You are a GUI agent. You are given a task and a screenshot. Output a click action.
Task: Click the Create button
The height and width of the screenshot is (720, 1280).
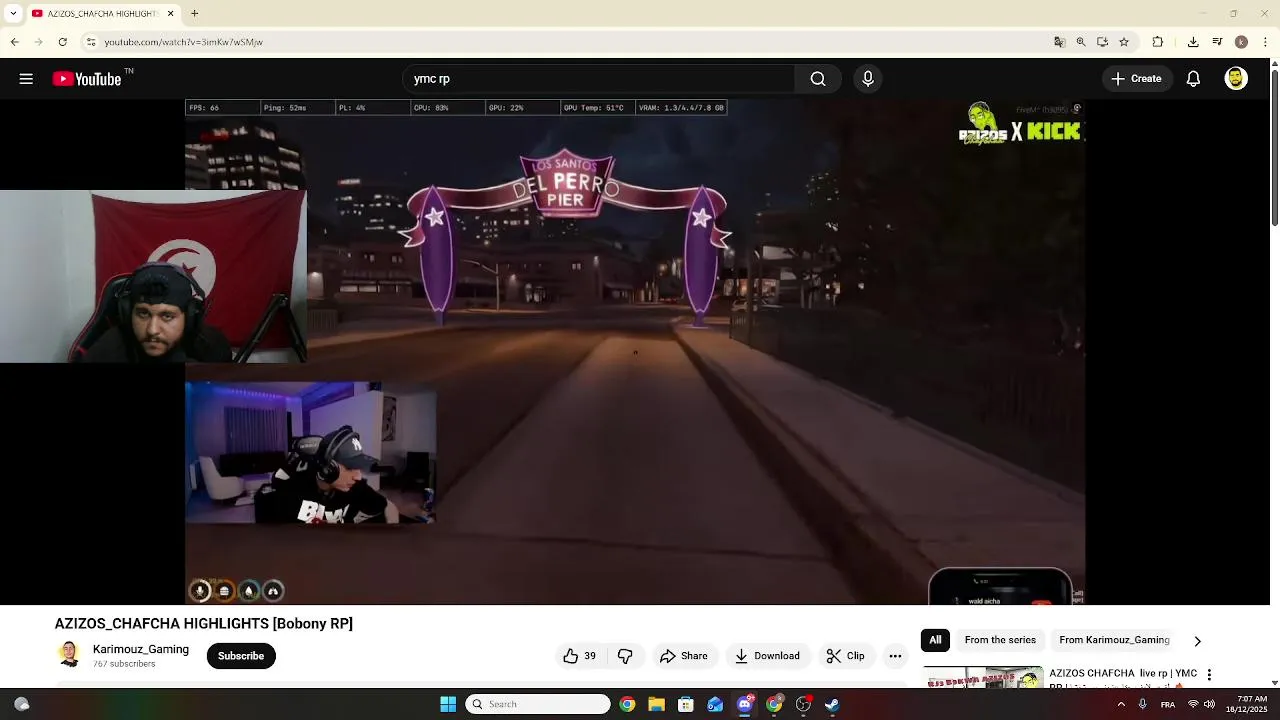1137,79
